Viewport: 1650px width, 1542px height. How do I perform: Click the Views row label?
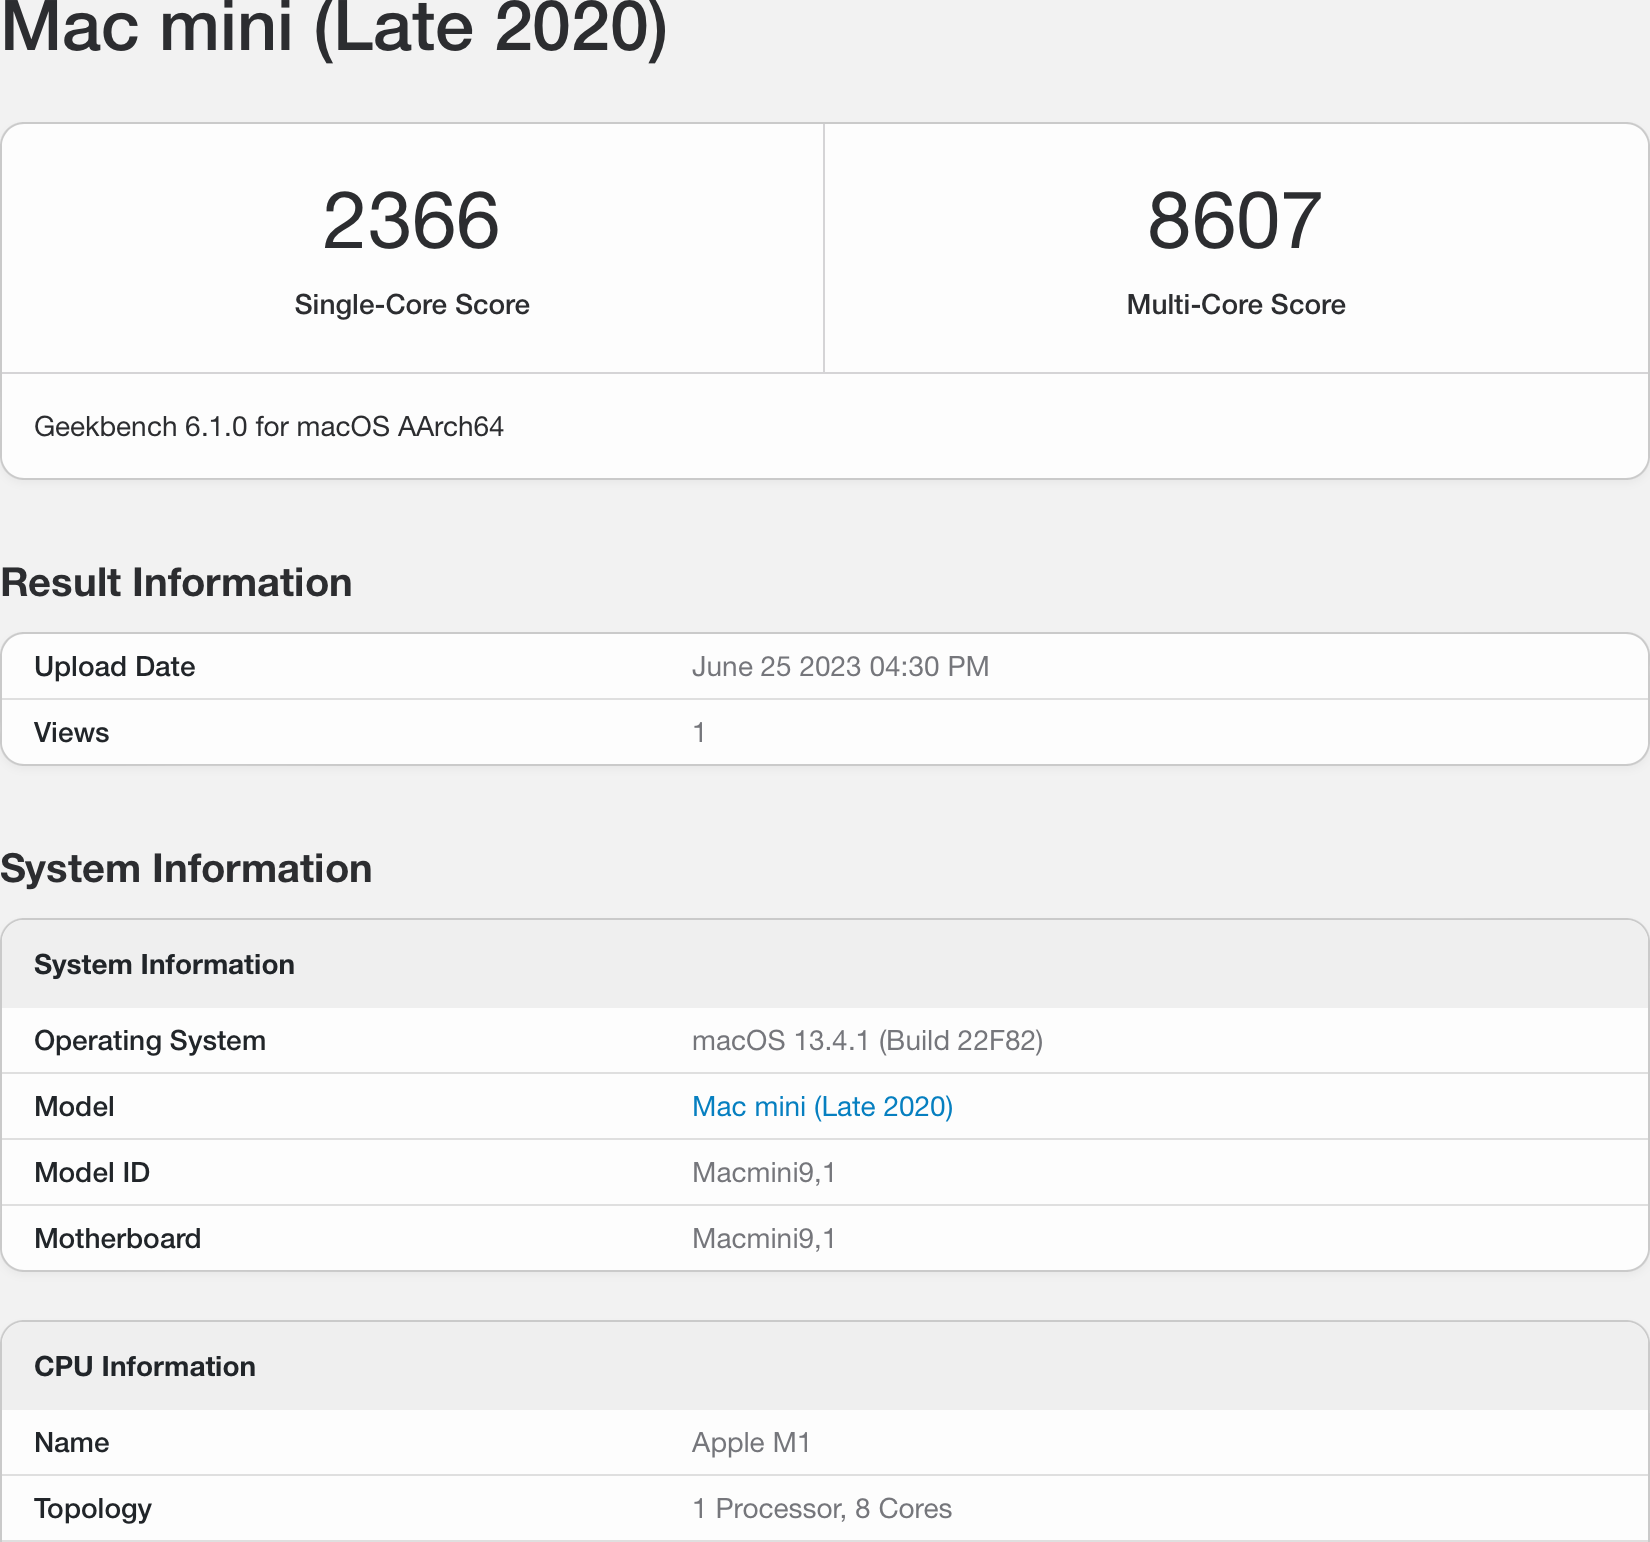72,732
